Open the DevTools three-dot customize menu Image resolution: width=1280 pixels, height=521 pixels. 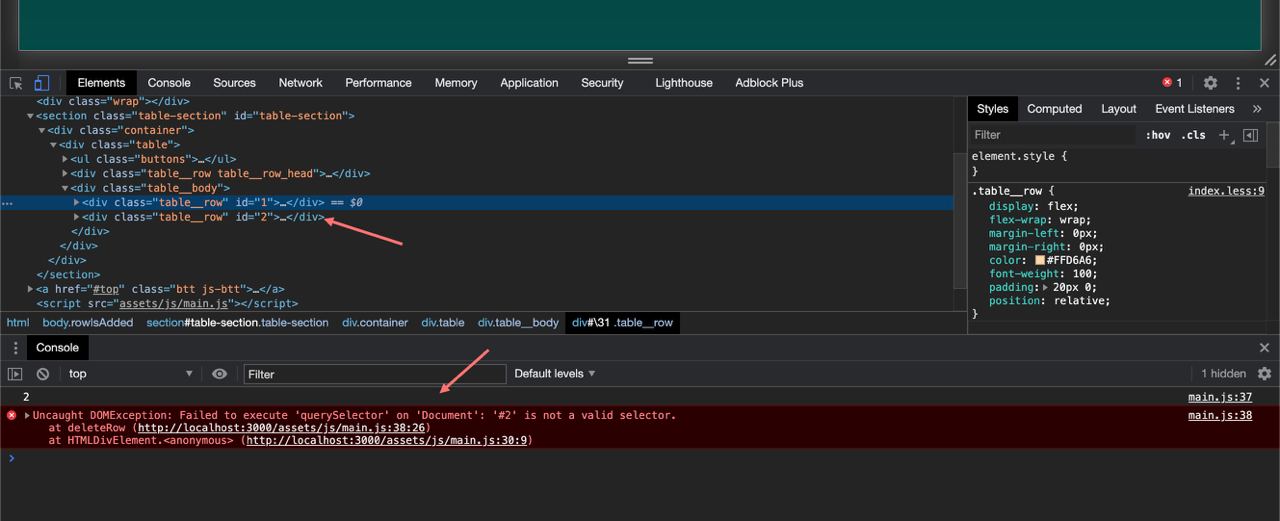[x=1238, y=83]
